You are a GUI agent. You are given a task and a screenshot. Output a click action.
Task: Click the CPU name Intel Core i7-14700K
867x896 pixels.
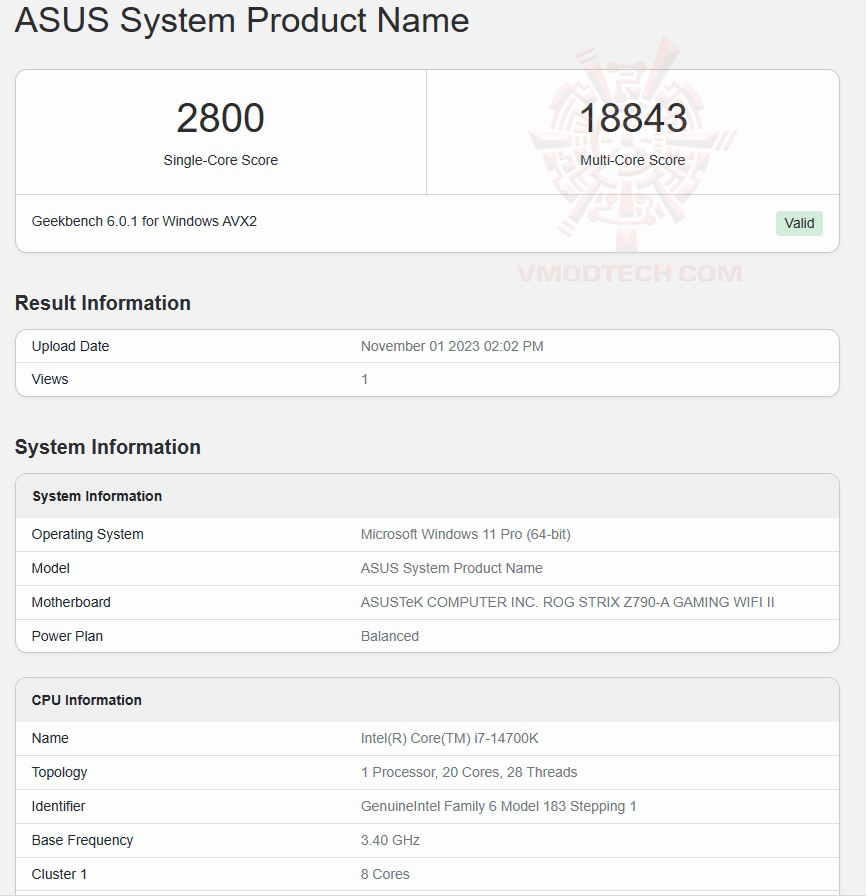(x=449, y=738)
